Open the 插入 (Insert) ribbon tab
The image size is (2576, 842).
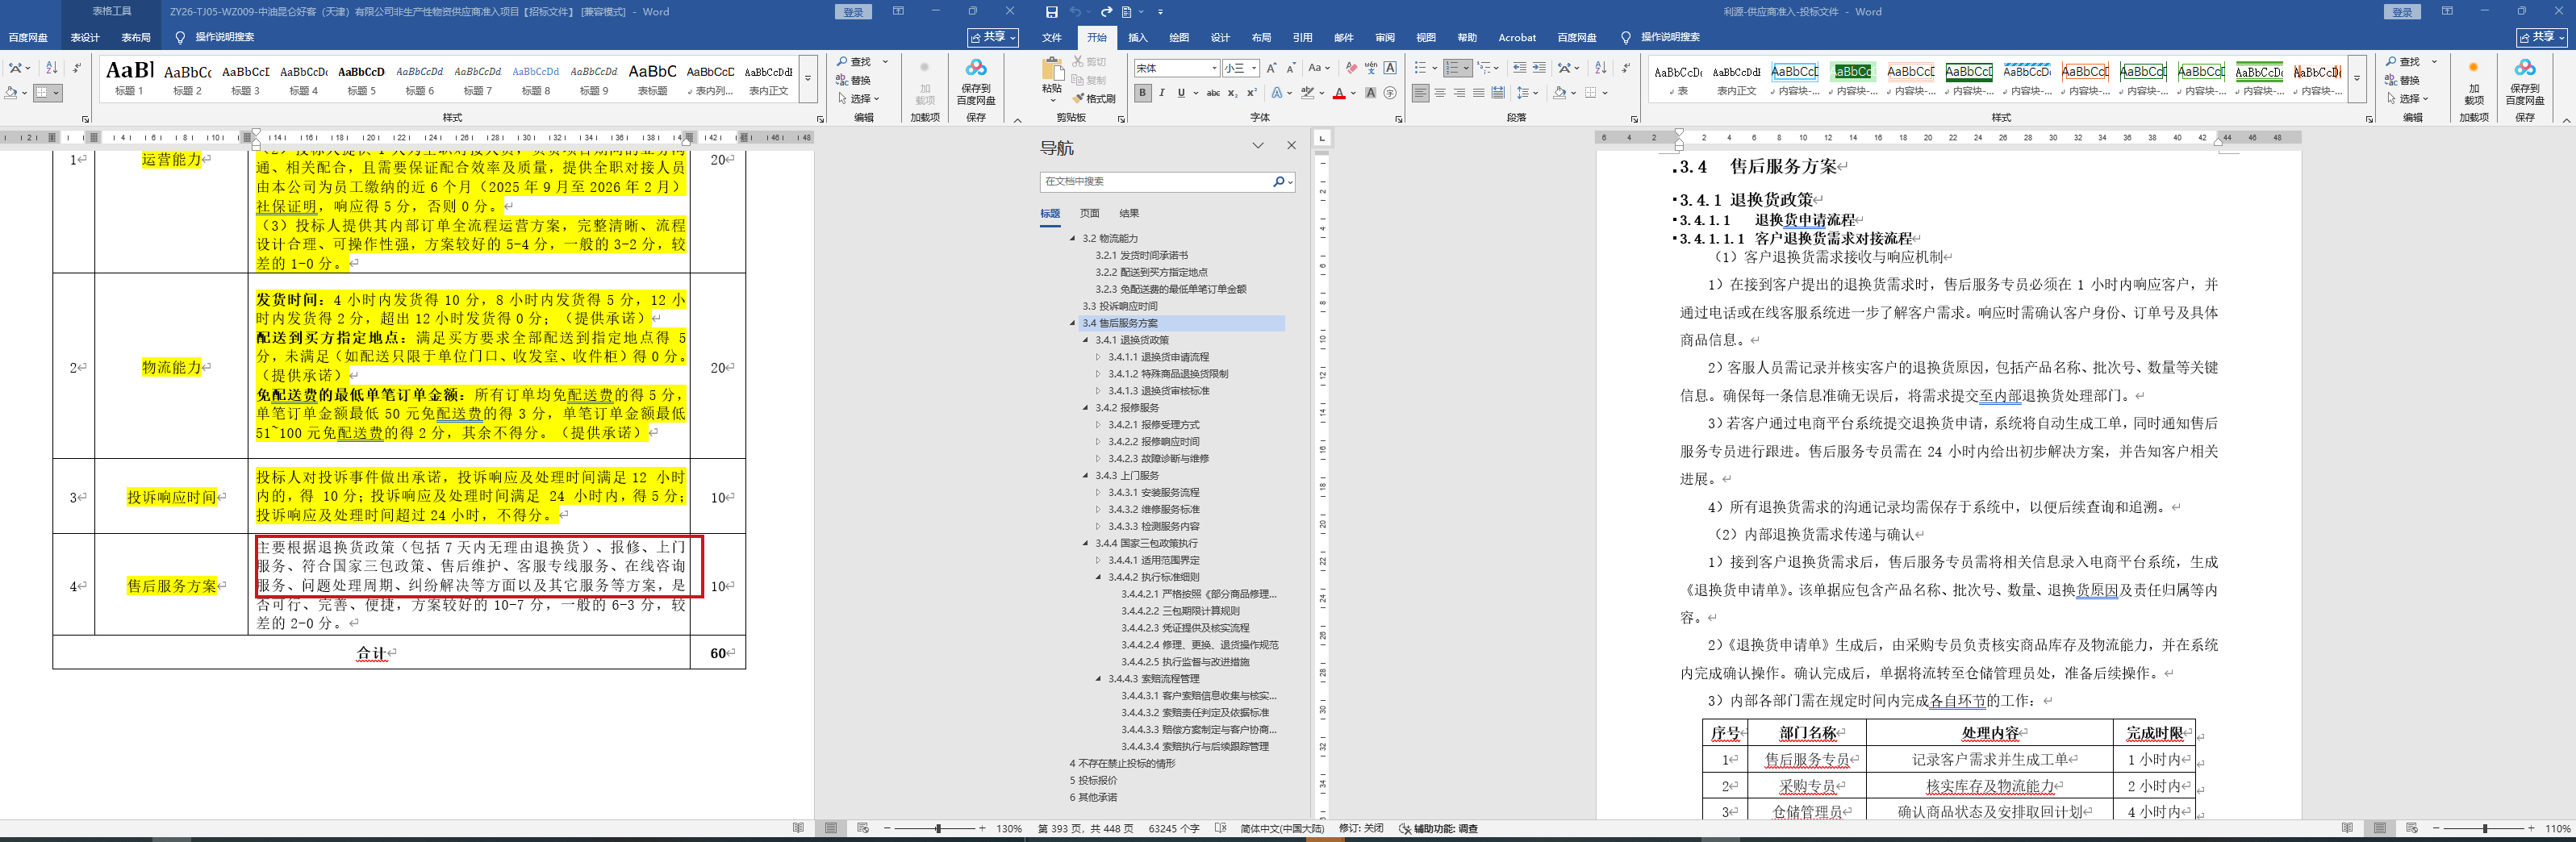pos(1138,38)
